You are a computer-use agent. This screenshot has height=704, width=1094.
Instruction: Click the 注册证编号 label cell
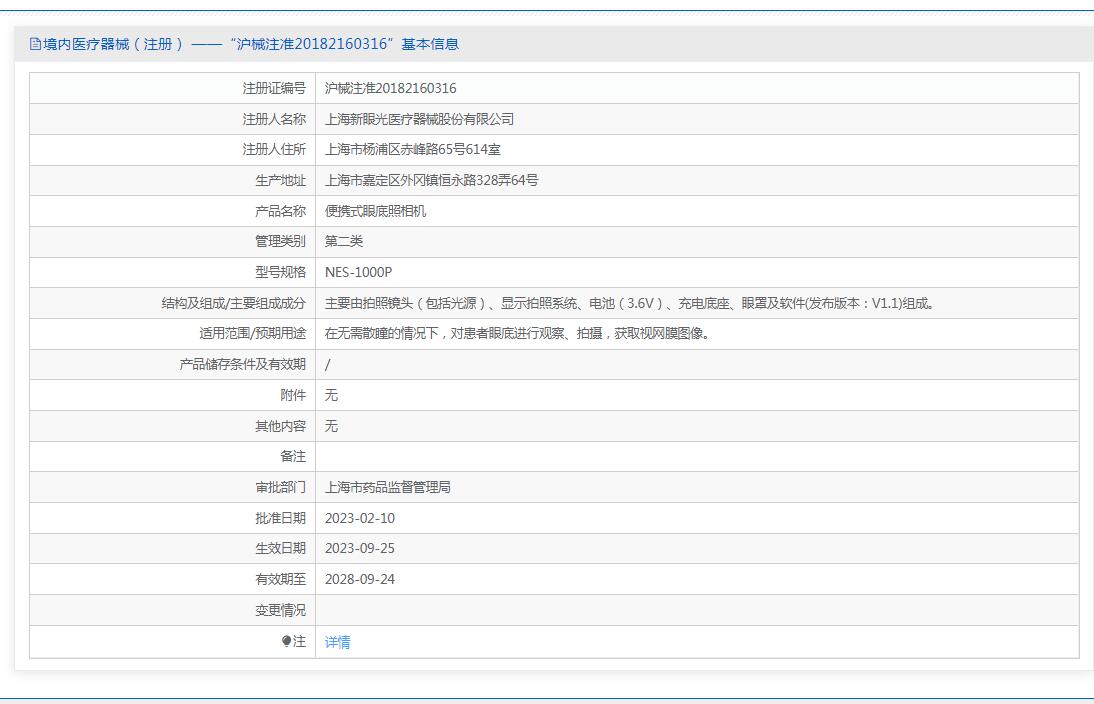pyautogui.click(x=172, y=89)
